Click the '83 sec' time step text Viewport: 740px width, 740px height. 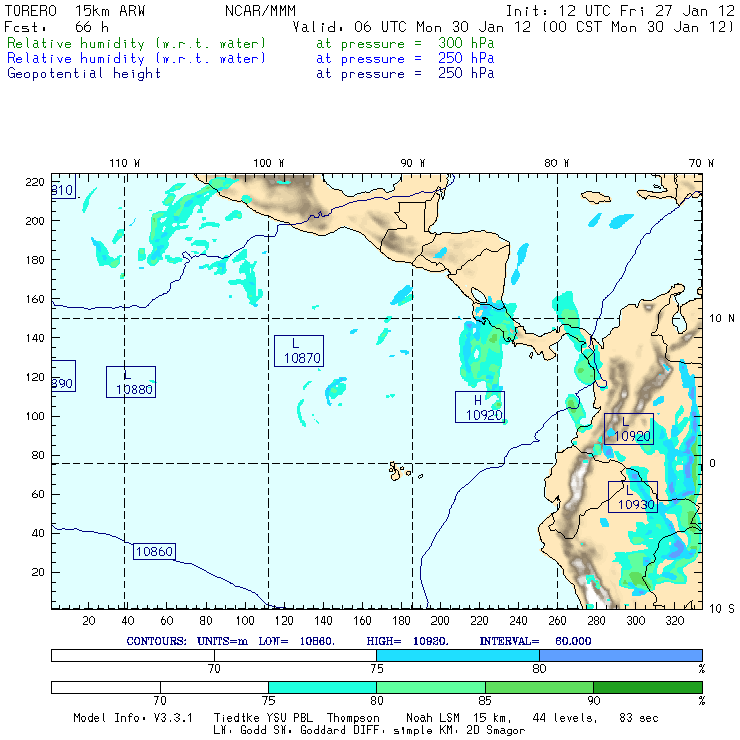tap(639, 718)
